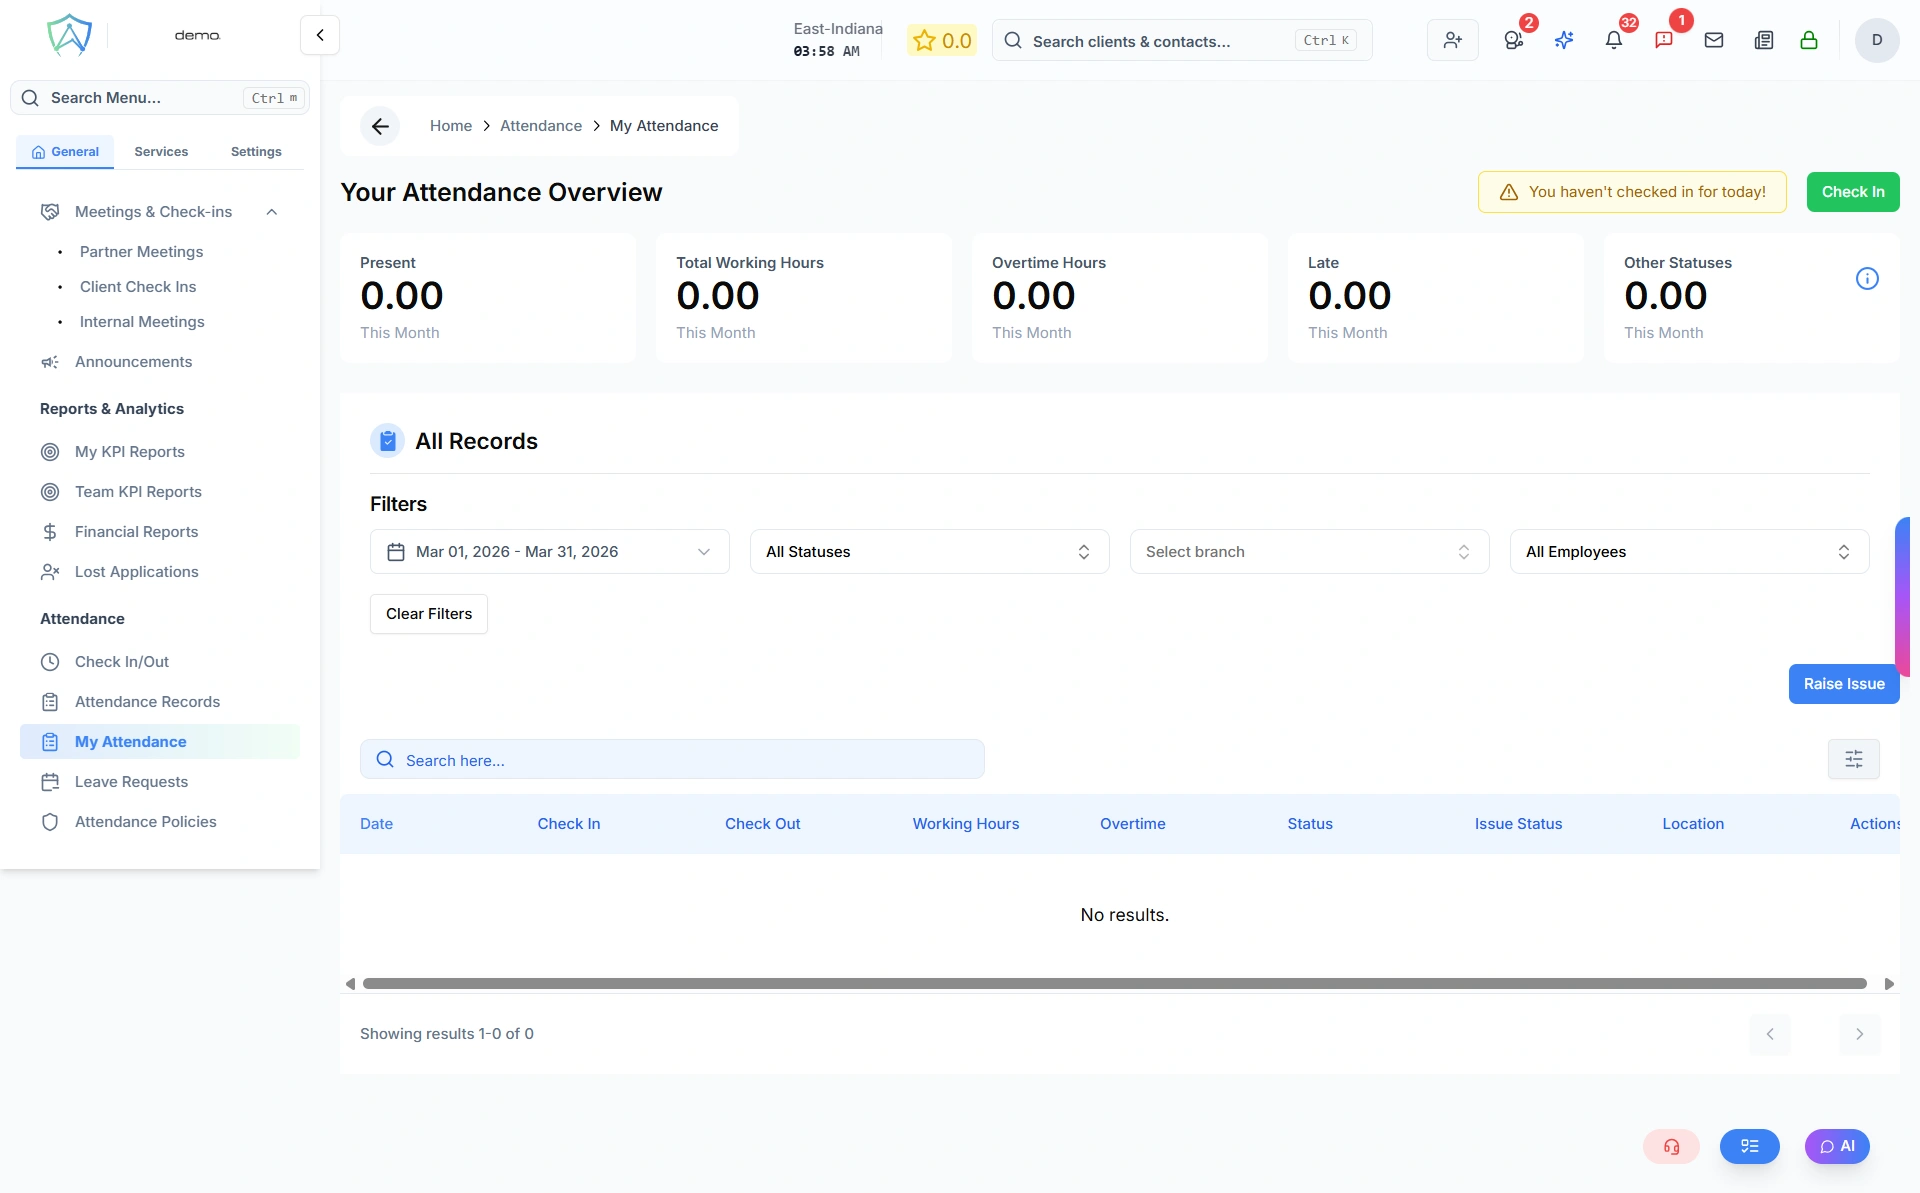Image resolution: width=1920 pixels, height=1193 pixels.
Task: Focus the Search here input field
Action: tap(672, 760)
